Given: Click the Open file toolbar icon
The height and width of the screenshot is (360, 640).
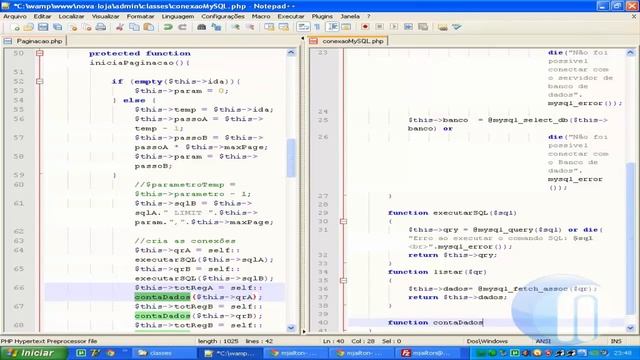Looking at the screenshot, I should pyautogui.click(x=29, y=27).
